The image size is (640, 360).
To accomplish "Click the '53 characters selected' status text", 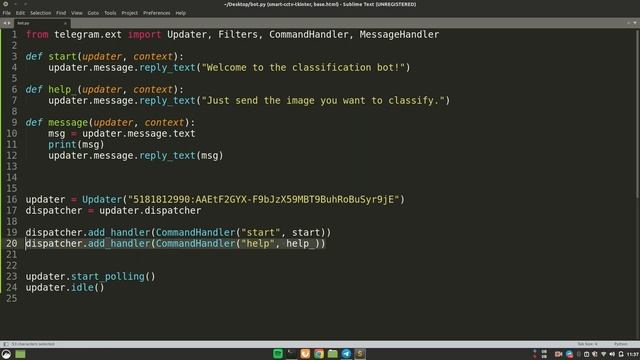I will click(x=33, y=344).
